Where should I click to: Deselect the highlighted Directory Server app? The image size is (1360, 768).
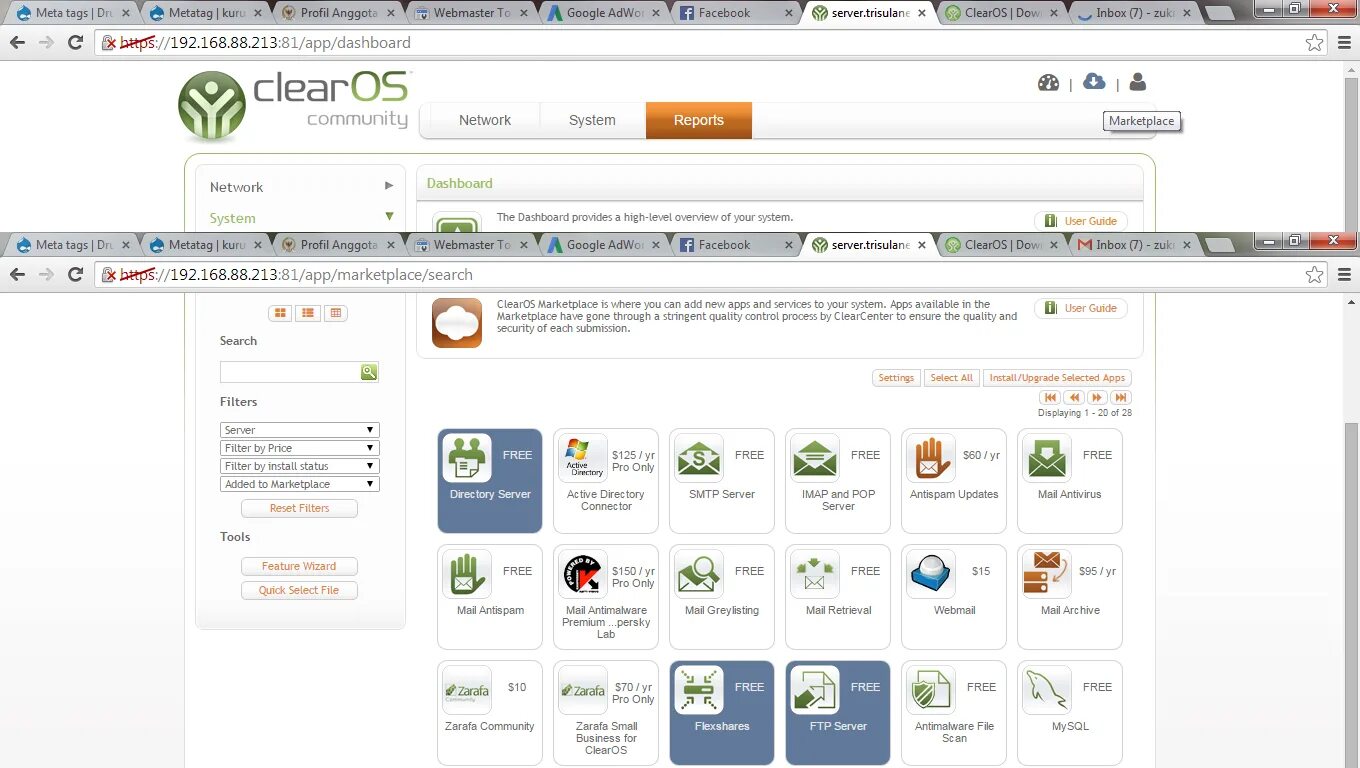[490, 481]
